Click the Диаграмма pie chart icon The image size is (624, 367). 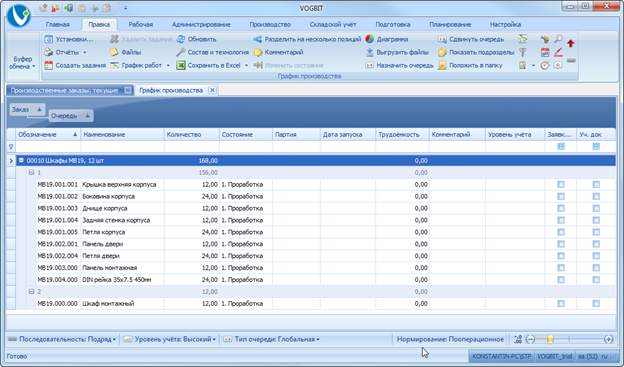370,39
